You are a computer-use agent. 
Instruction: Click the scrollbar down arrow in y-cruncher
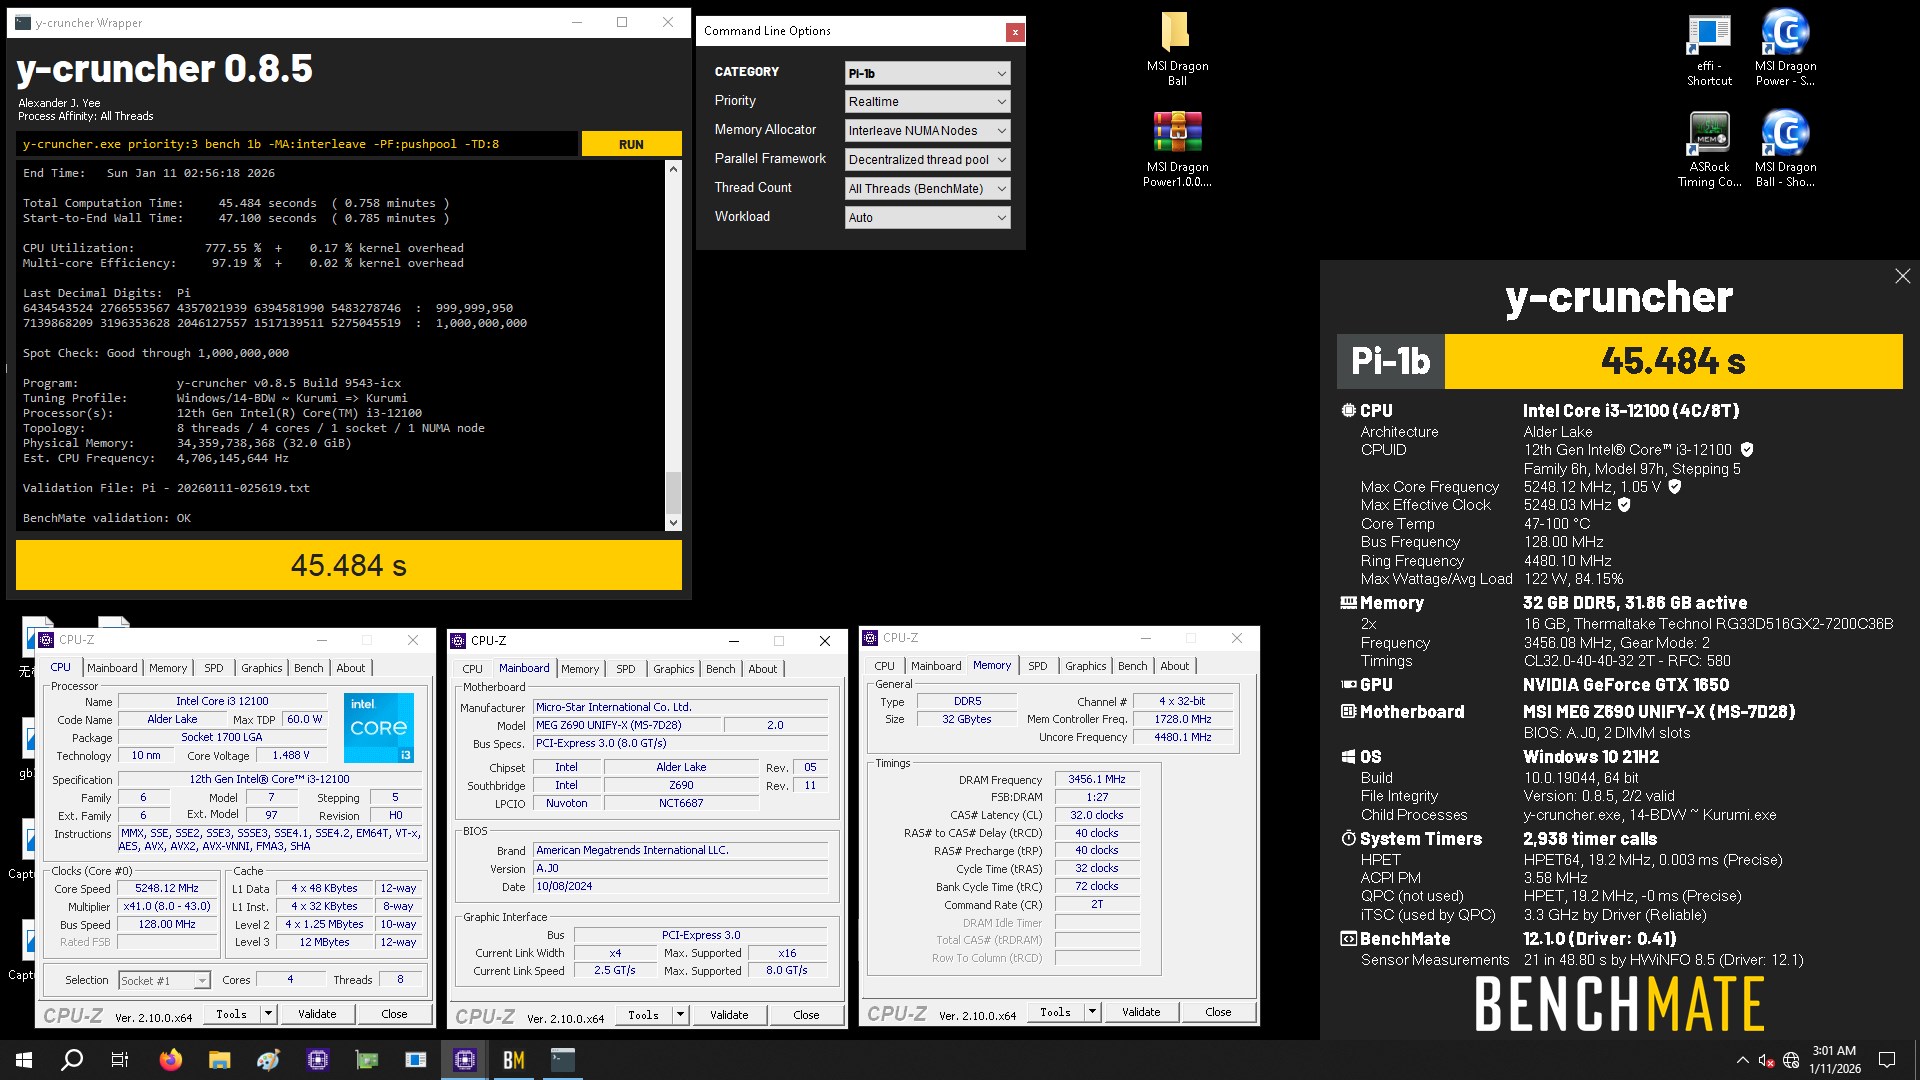673,522
